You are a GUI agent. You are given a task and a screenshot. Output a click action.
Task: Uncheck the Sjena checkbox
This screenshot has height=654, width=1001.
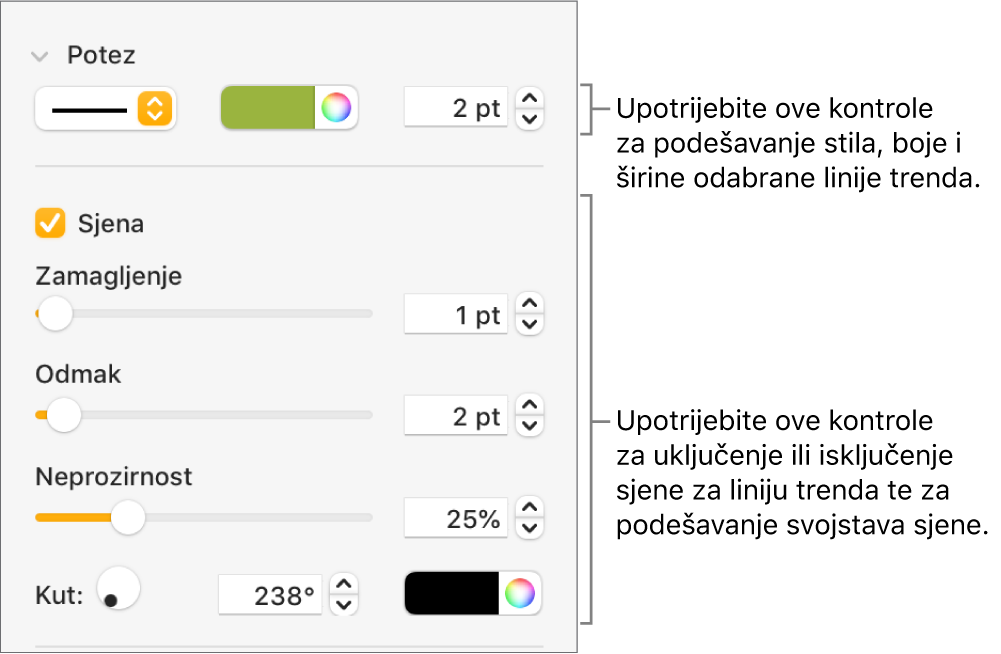point(49,223)
